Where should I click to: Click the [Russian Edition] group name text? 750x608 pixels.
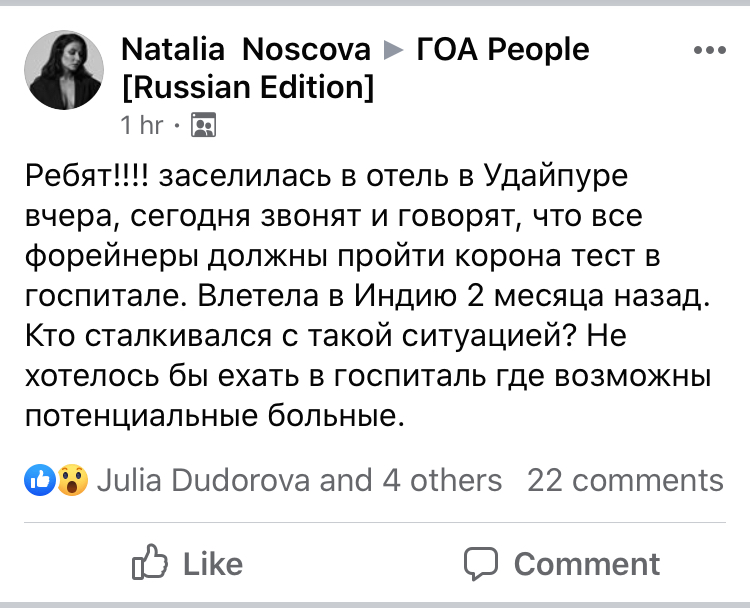(247, 87)
